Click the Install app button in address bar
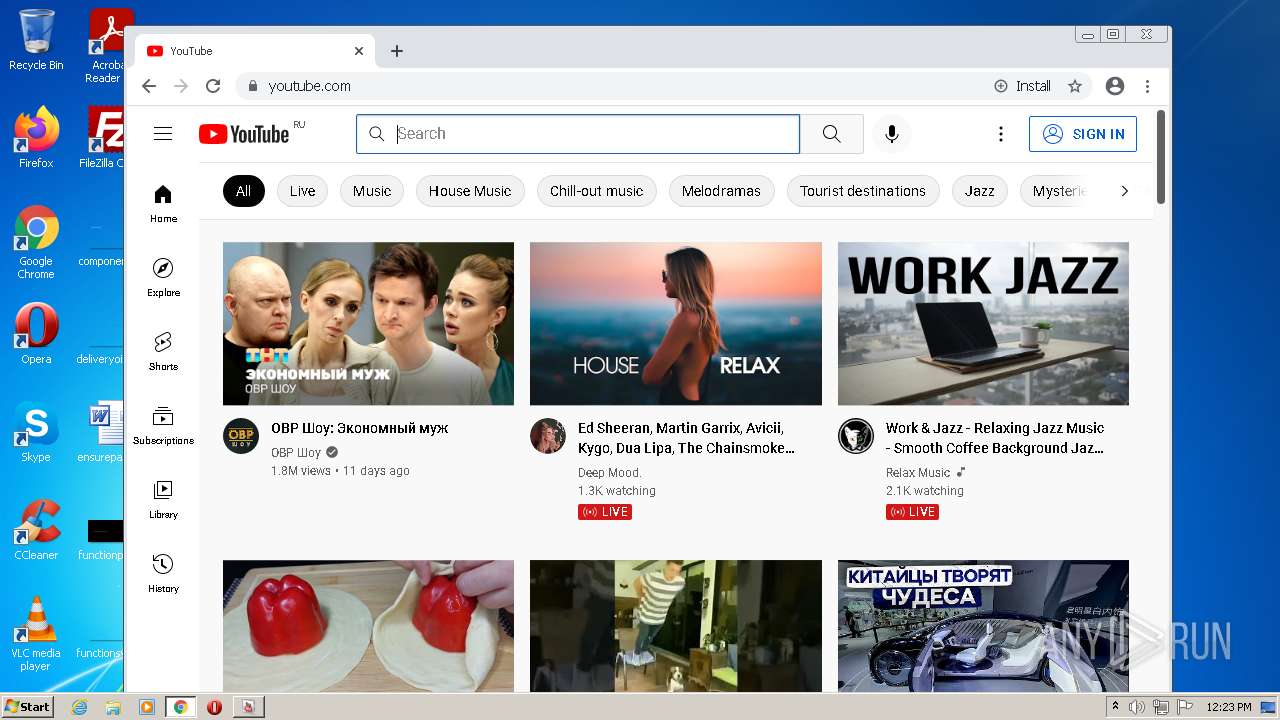This screenshot has height=720, width=1280. coord(1022,86)
